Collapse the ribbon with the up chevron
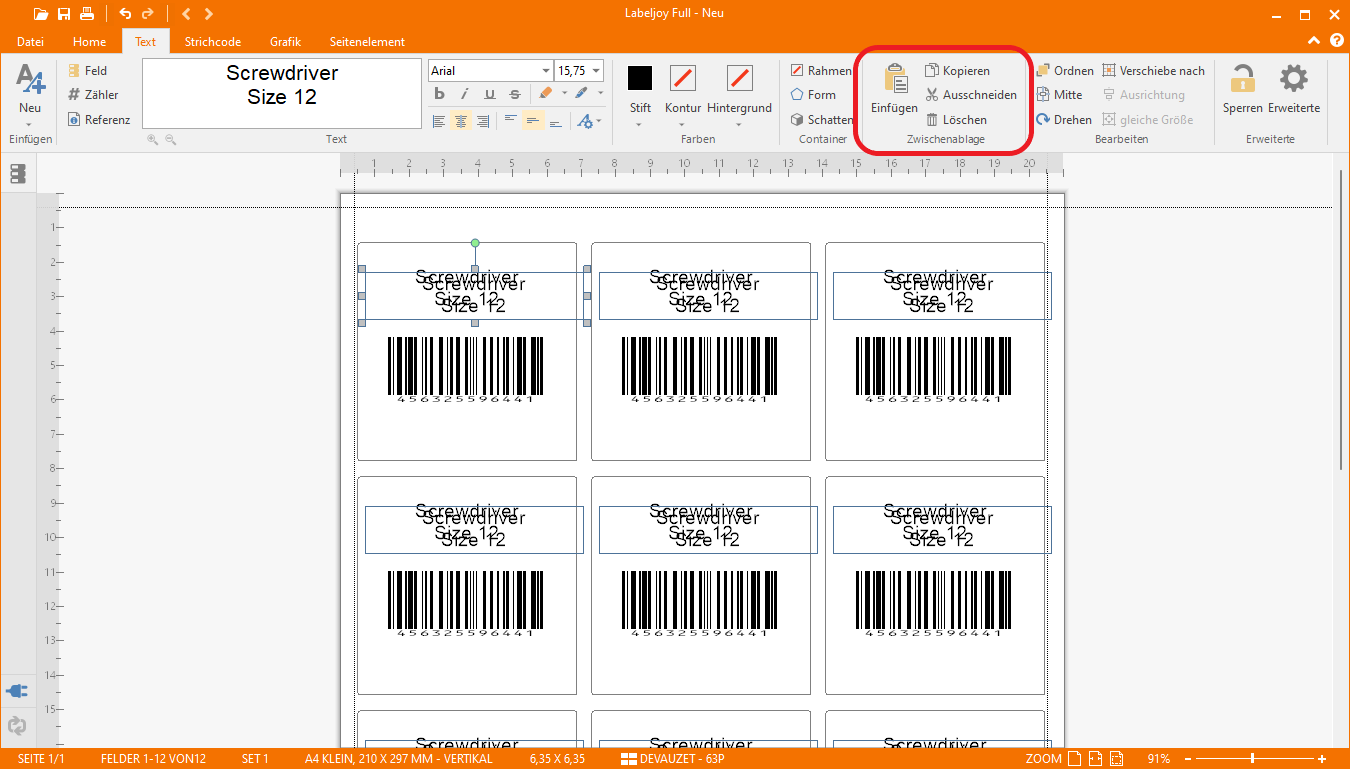Screen dimensions: 1350x769 click(x=1314, y=41)
